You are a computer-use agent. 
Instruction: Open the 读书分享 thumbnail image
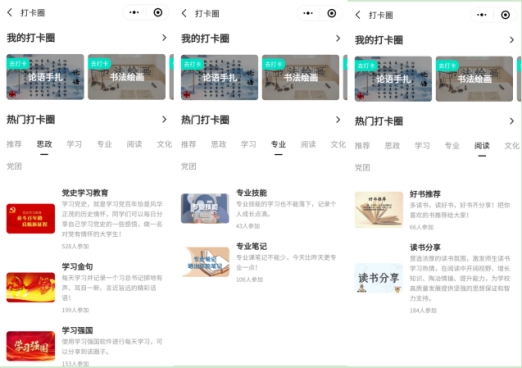click(379, 278)
